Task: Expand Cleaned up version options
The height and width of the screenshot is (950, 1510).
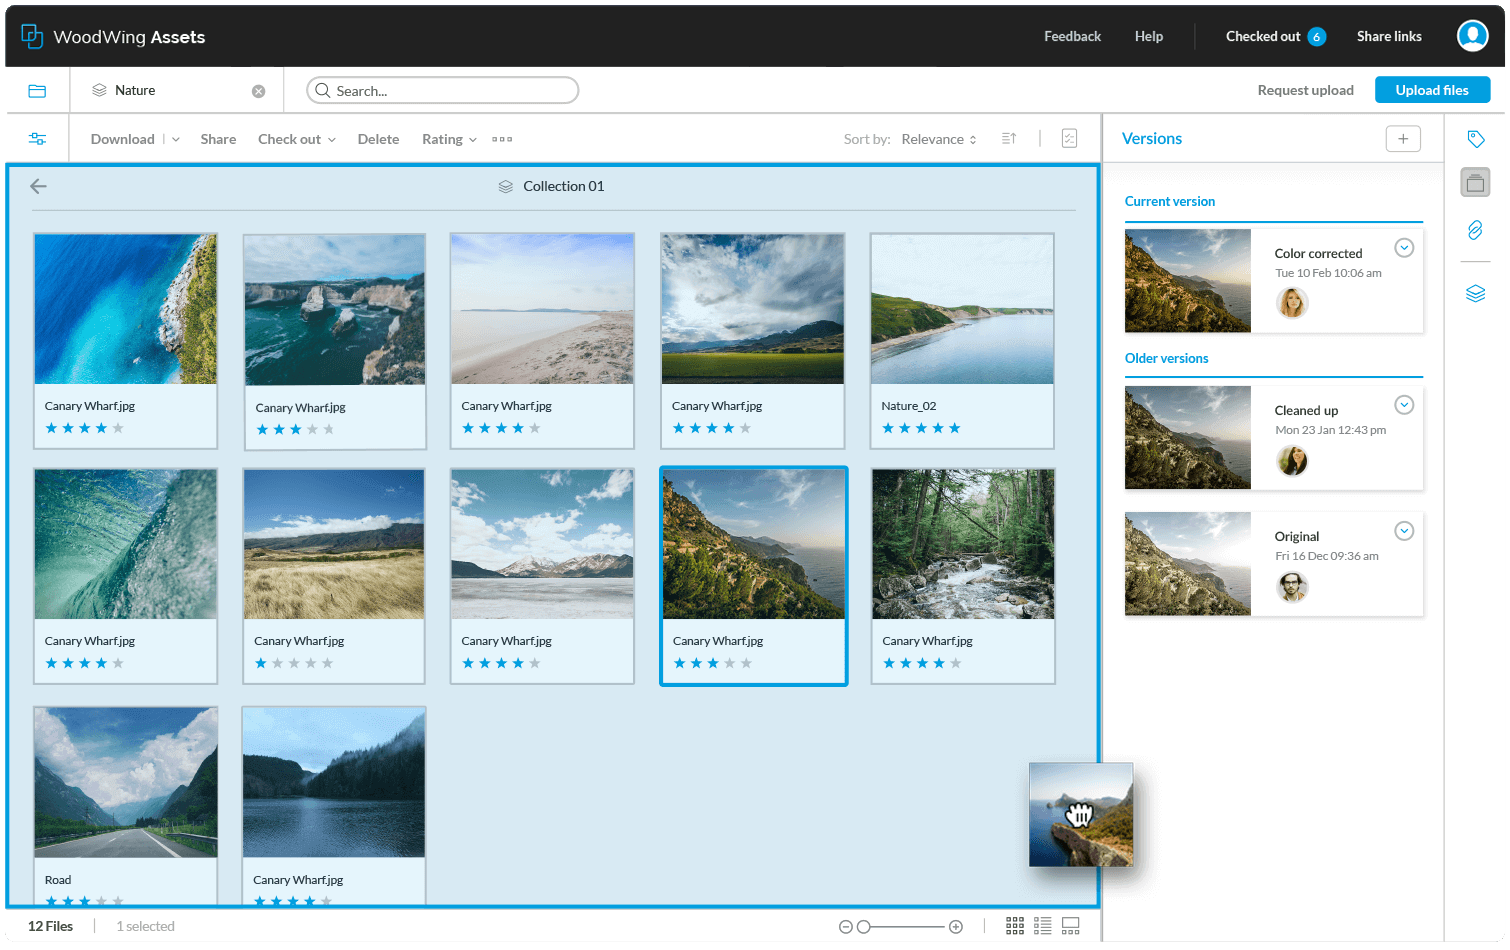Action: (x=1404, y=405)
